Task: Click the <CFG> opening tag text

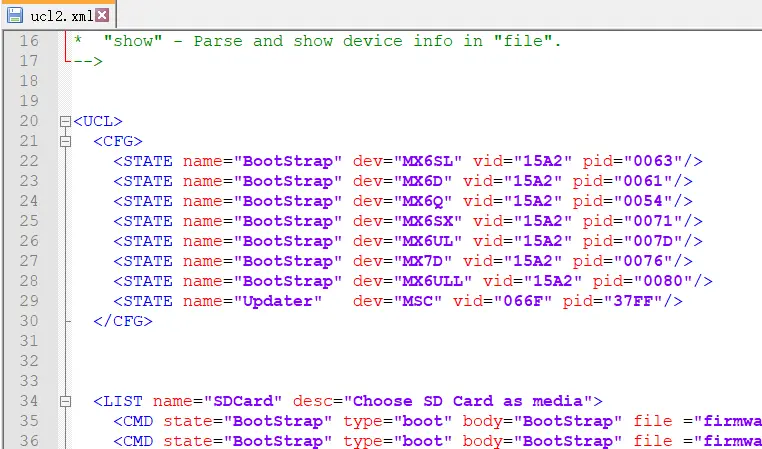Action: tap(118, 141)
